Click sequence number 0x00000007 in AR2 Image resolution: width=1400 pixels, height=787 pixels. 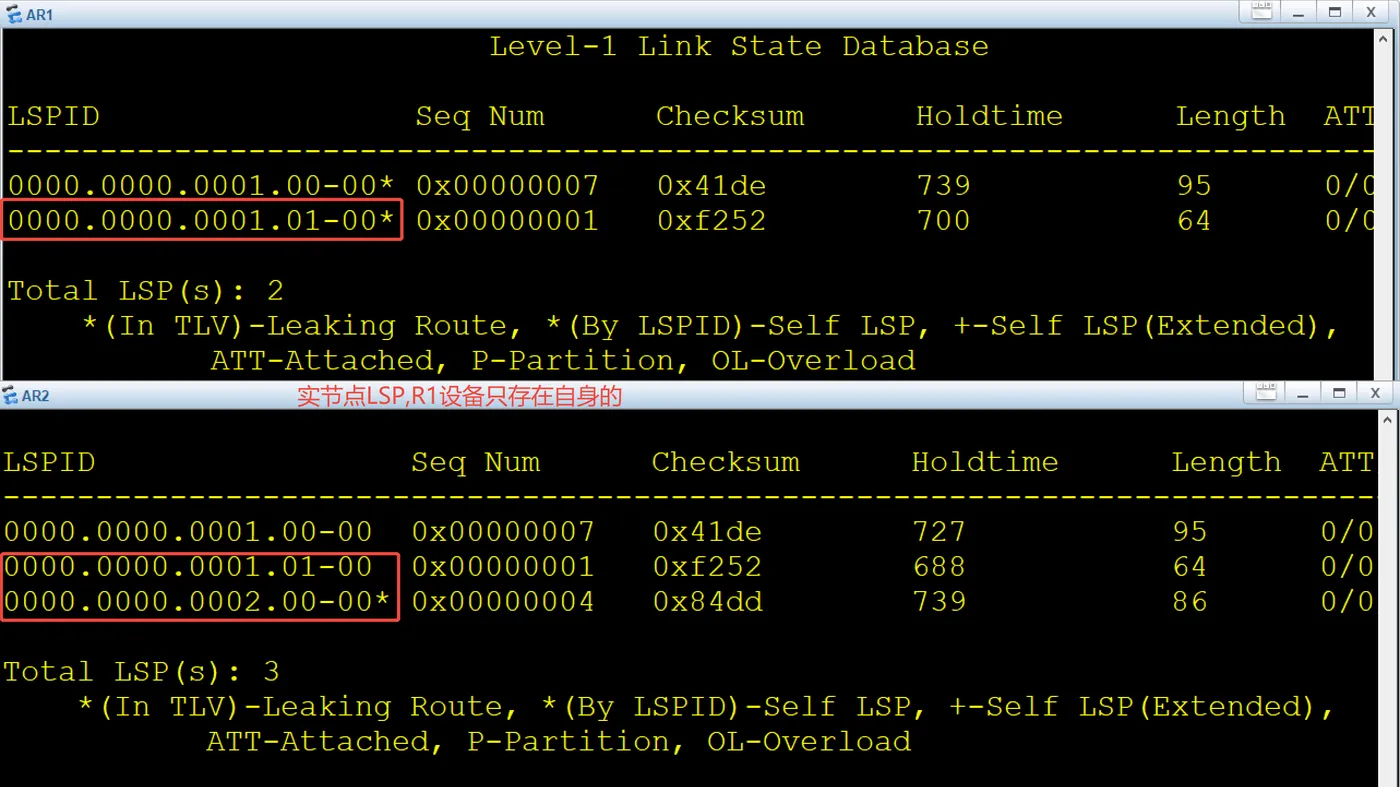click(503, 532)
